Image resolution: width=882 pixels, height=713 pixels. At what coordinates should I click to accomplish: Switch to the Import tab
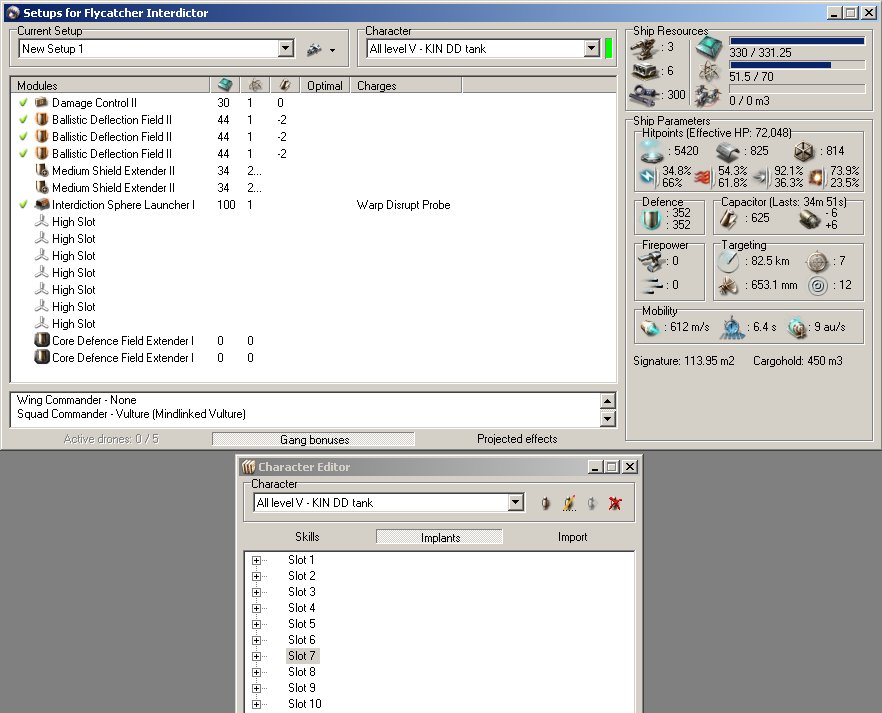tap(572, 537)
